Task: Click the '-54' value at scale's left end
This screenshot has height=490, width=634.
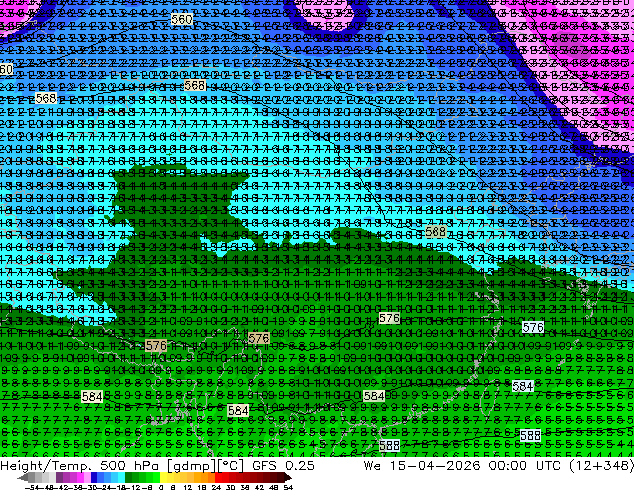Action: 32,487
